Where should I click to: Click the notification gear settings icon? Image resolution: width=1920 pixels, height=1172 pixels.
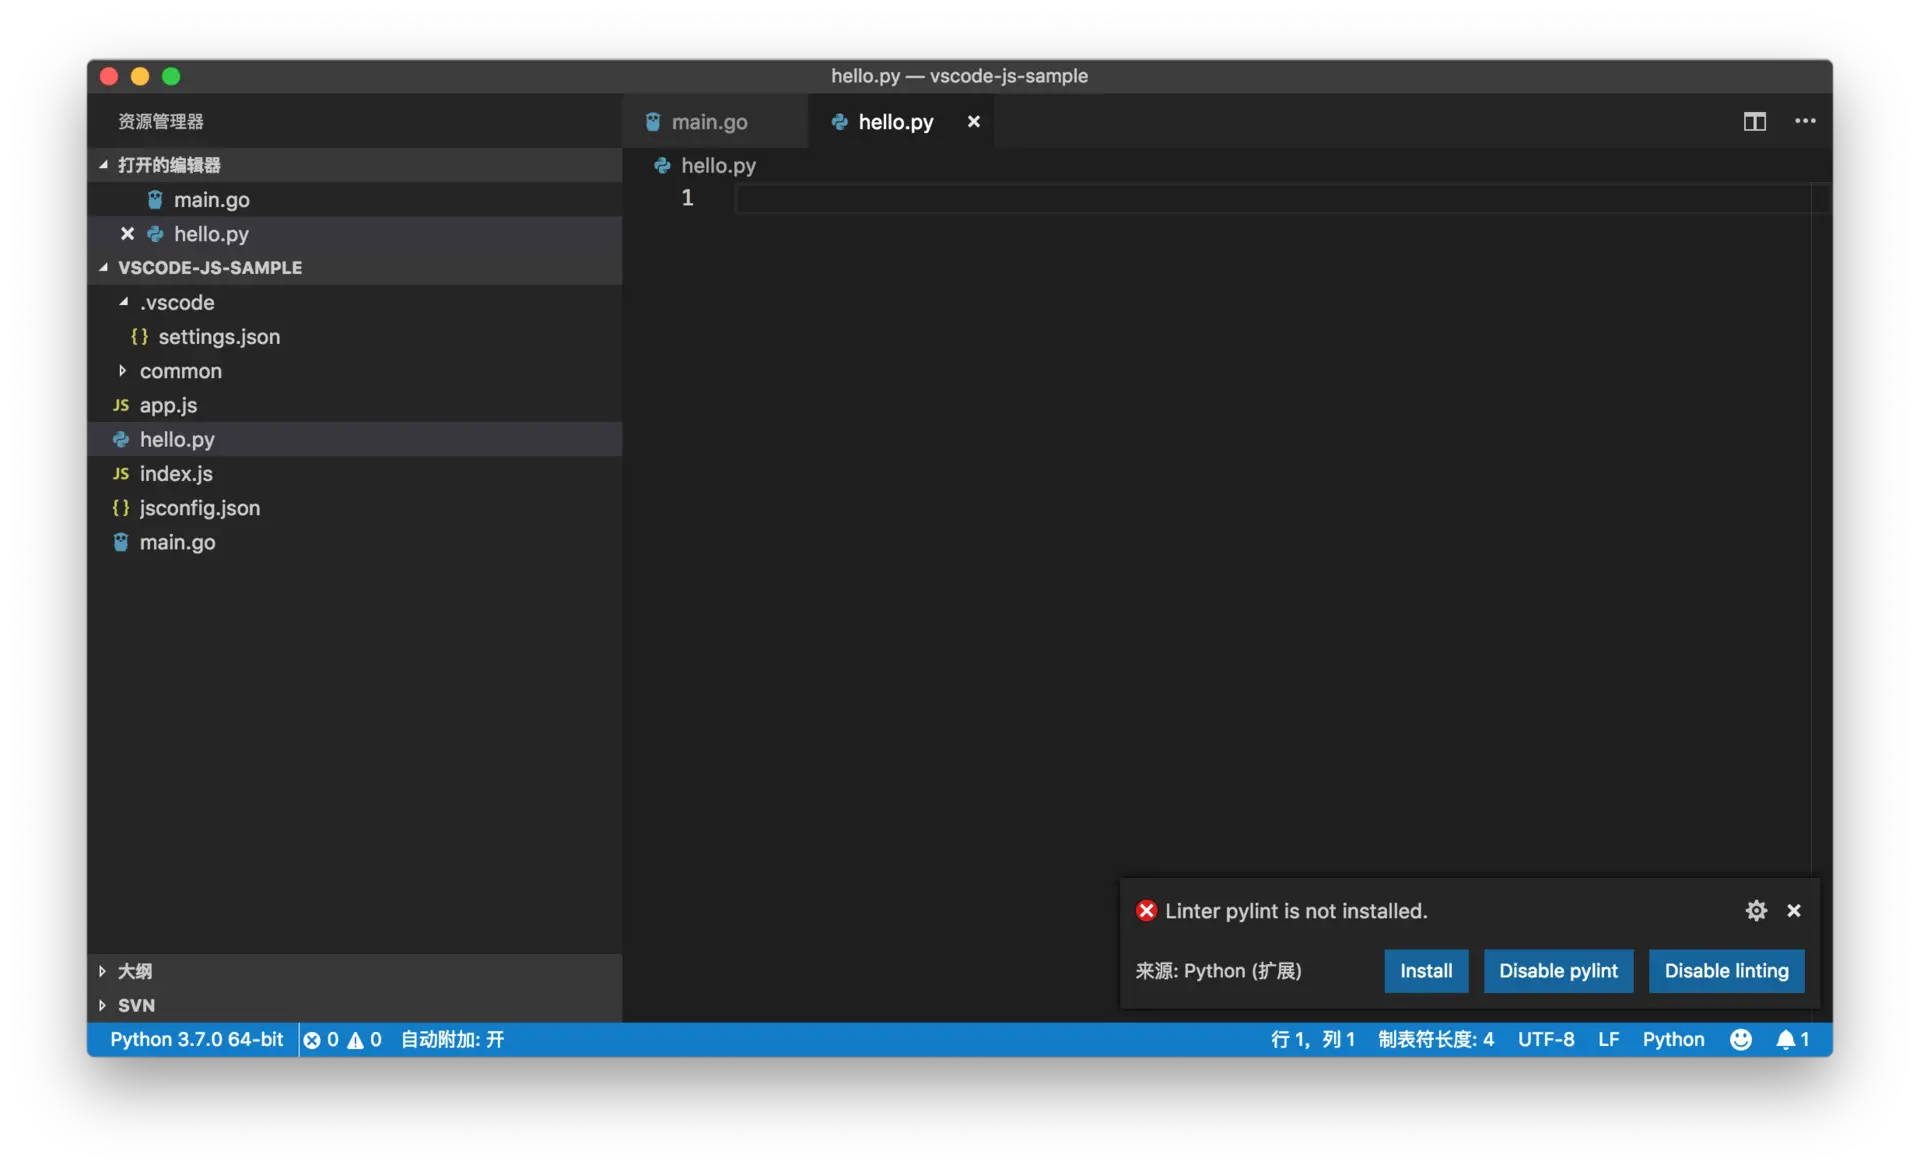click(1756, 910)
